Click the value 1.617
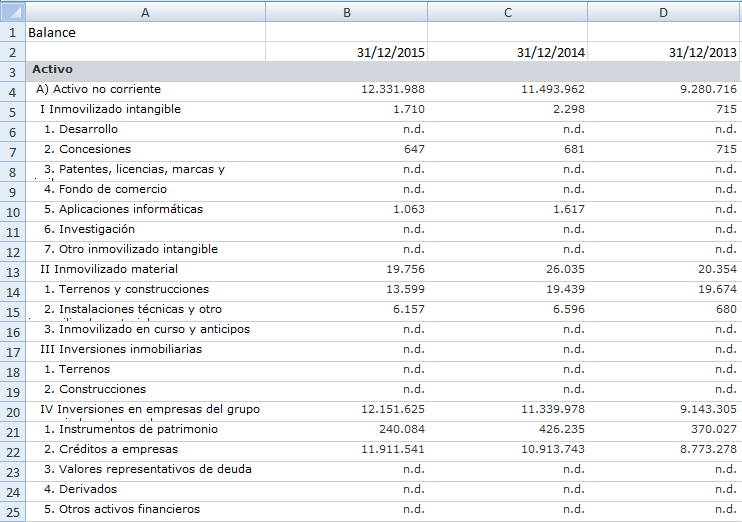The width and height of the screenshot is (742, 522). tap(569, 209)
